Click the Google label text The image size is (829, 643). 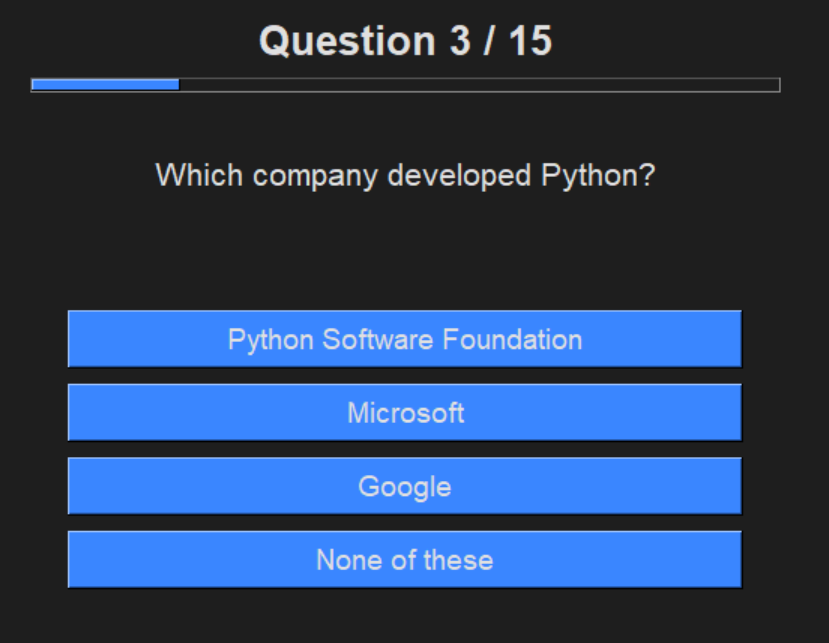click(x=405, y=487)
